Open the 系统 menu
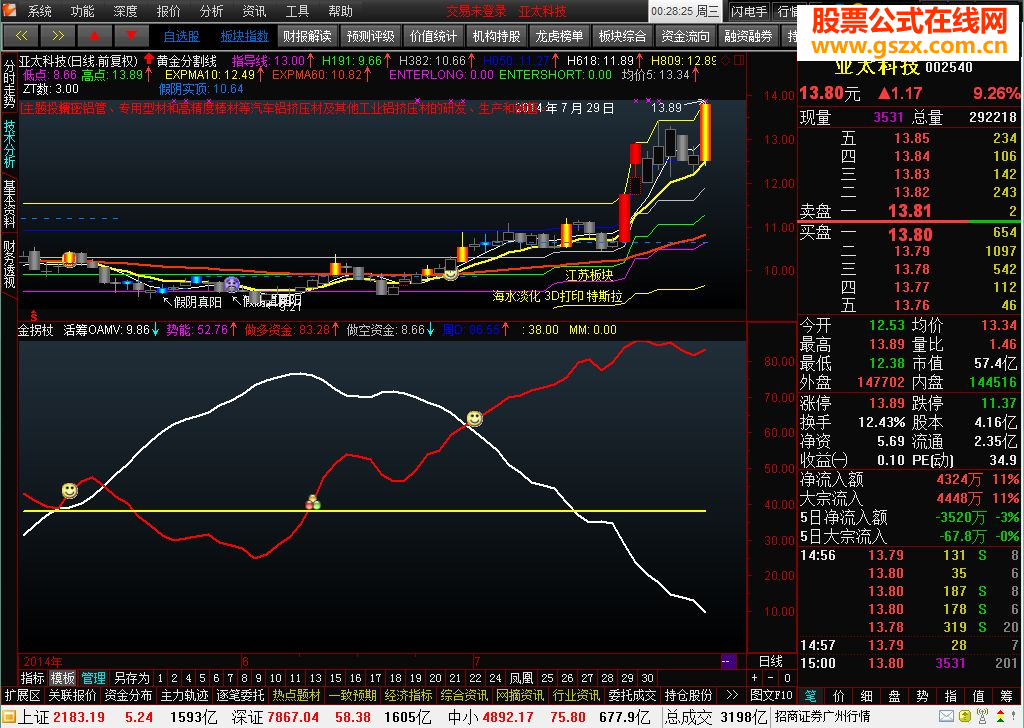The image size is (1024, 728). coord(39,11)
